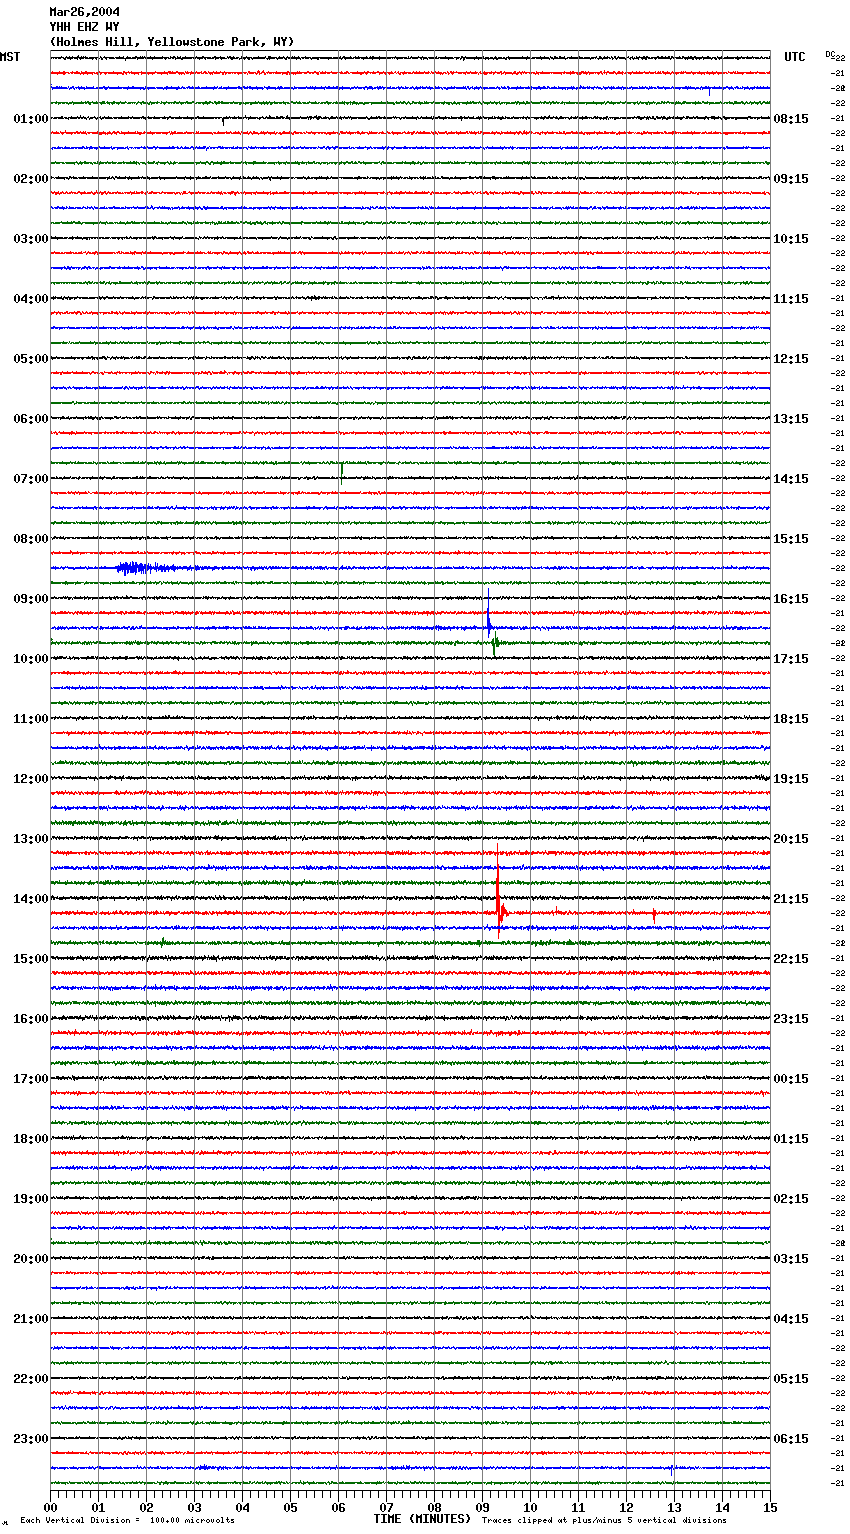Select the 10:00 MST hour label

(x=30, y=659)
